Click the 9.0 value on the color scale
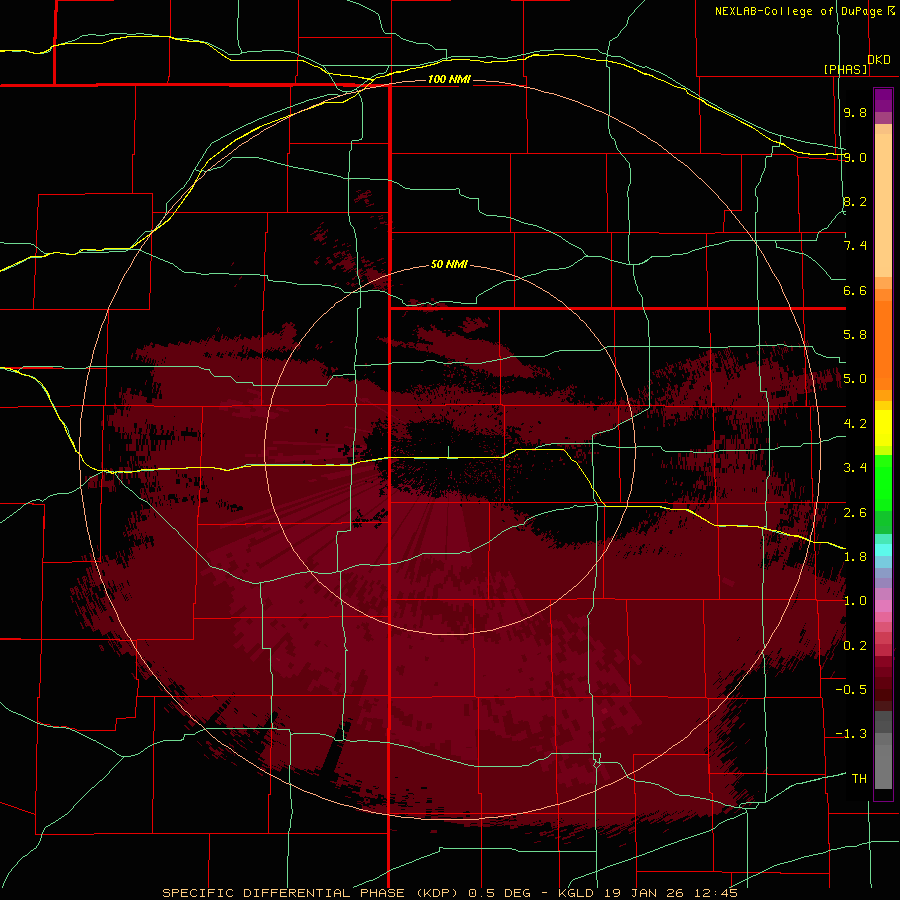The width and height of the screenshot is (900, 900). click(855, 157)
